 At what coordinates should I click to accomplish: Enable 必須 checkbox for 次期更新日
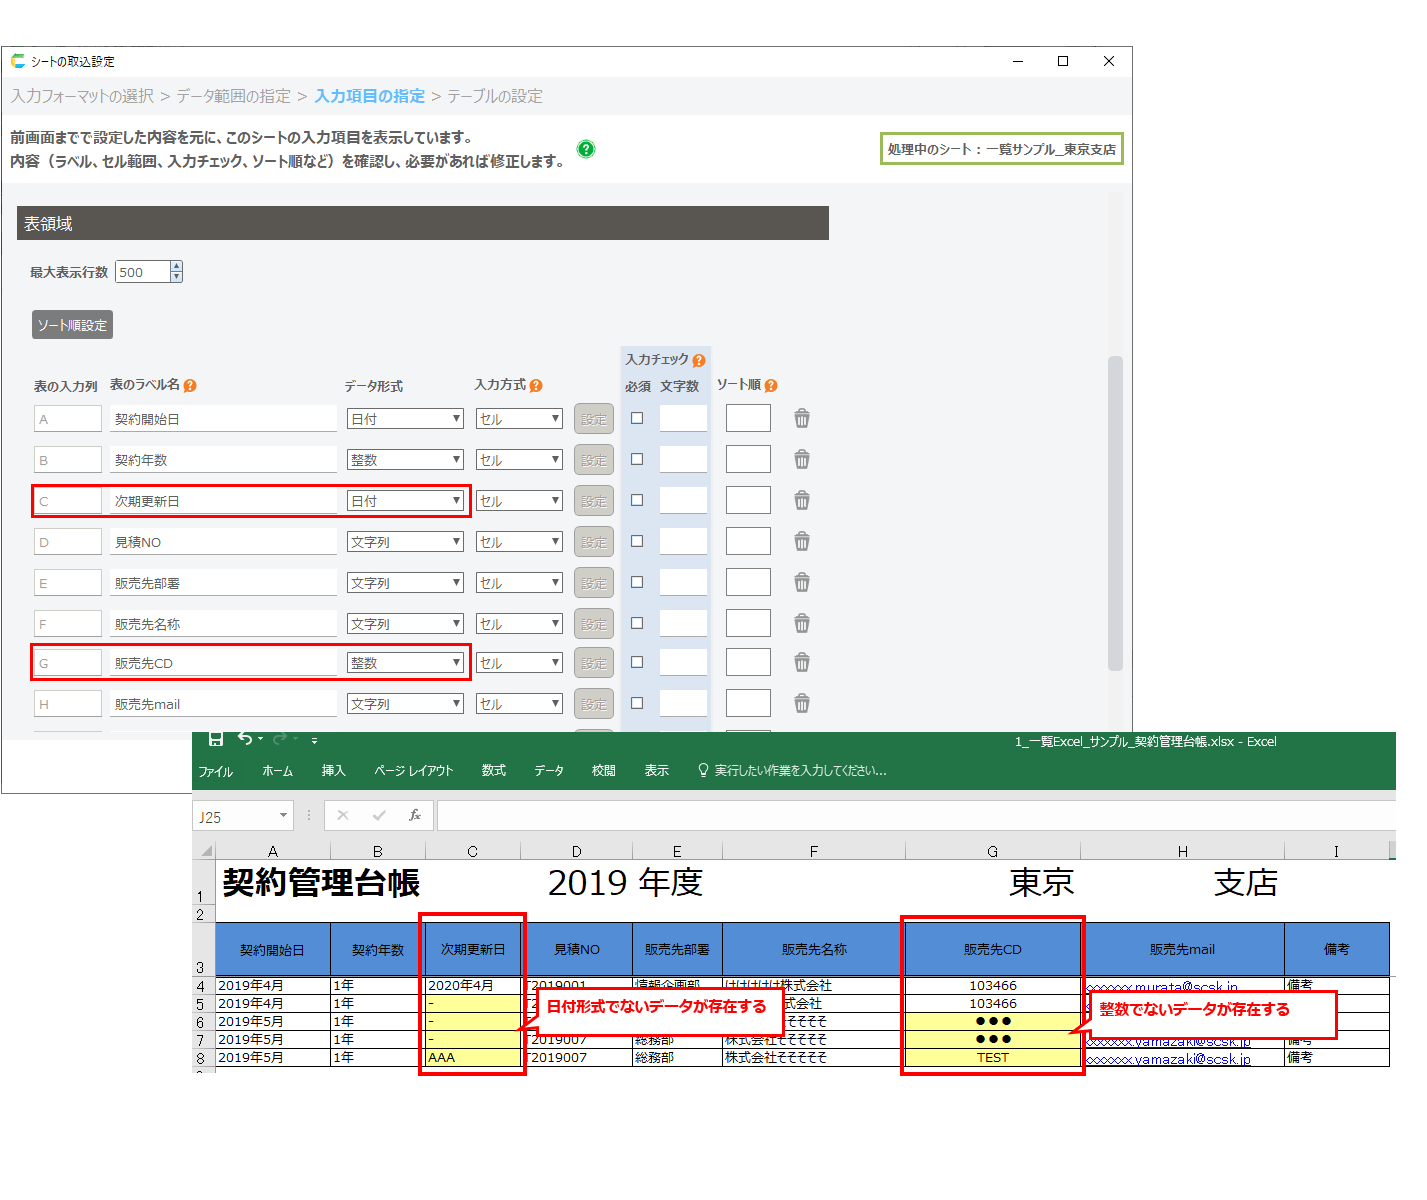tap(637, 500)
